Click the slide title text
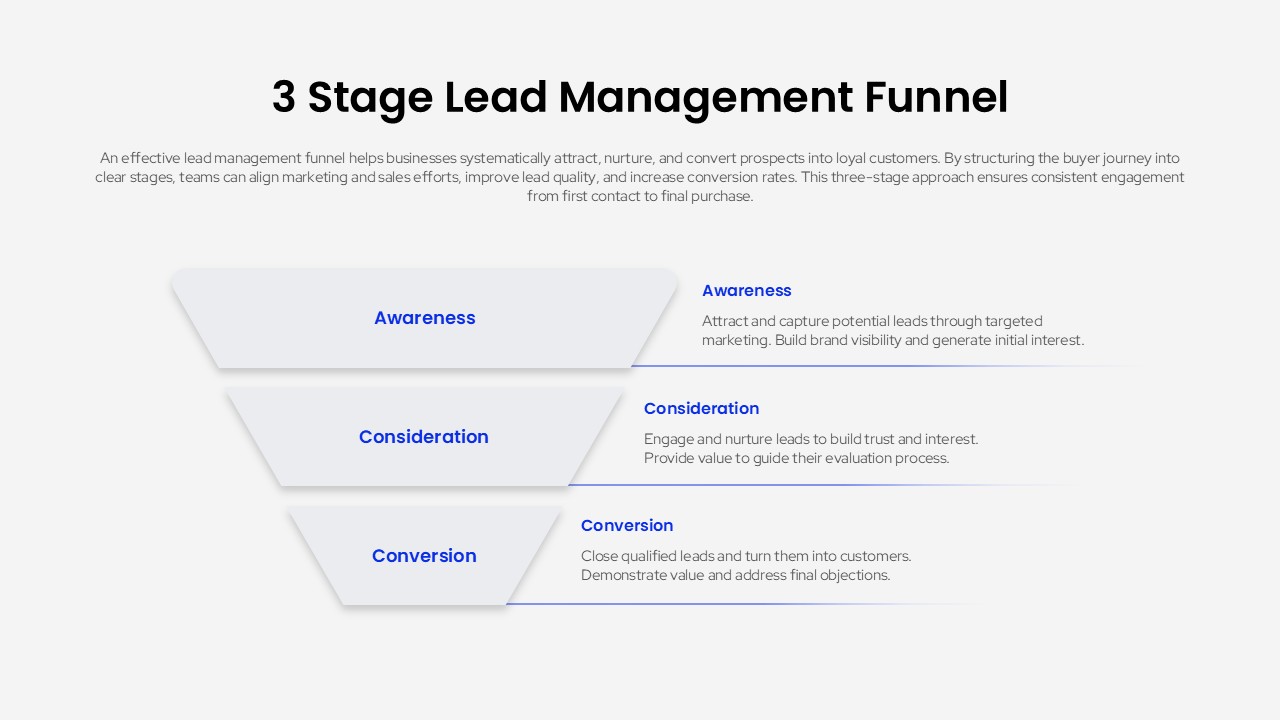This screenshot has width=1280, height=720. click(x=639, y=97)
